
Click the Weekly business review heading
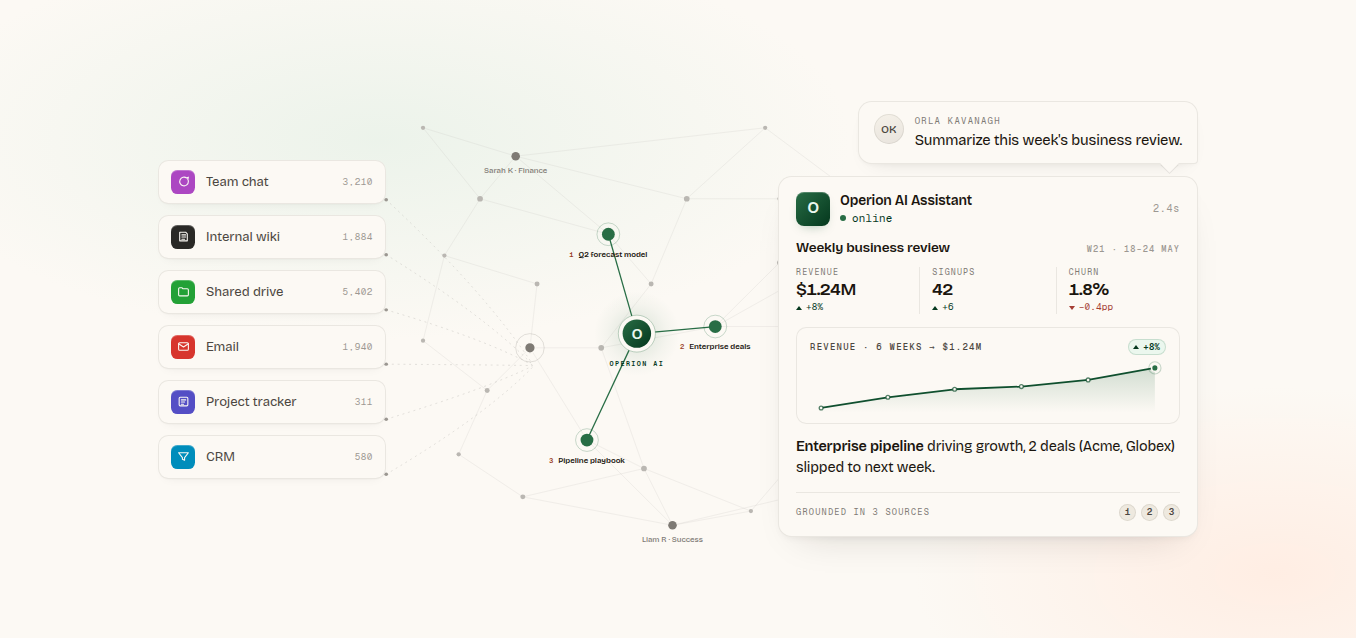tap(873, 248)
